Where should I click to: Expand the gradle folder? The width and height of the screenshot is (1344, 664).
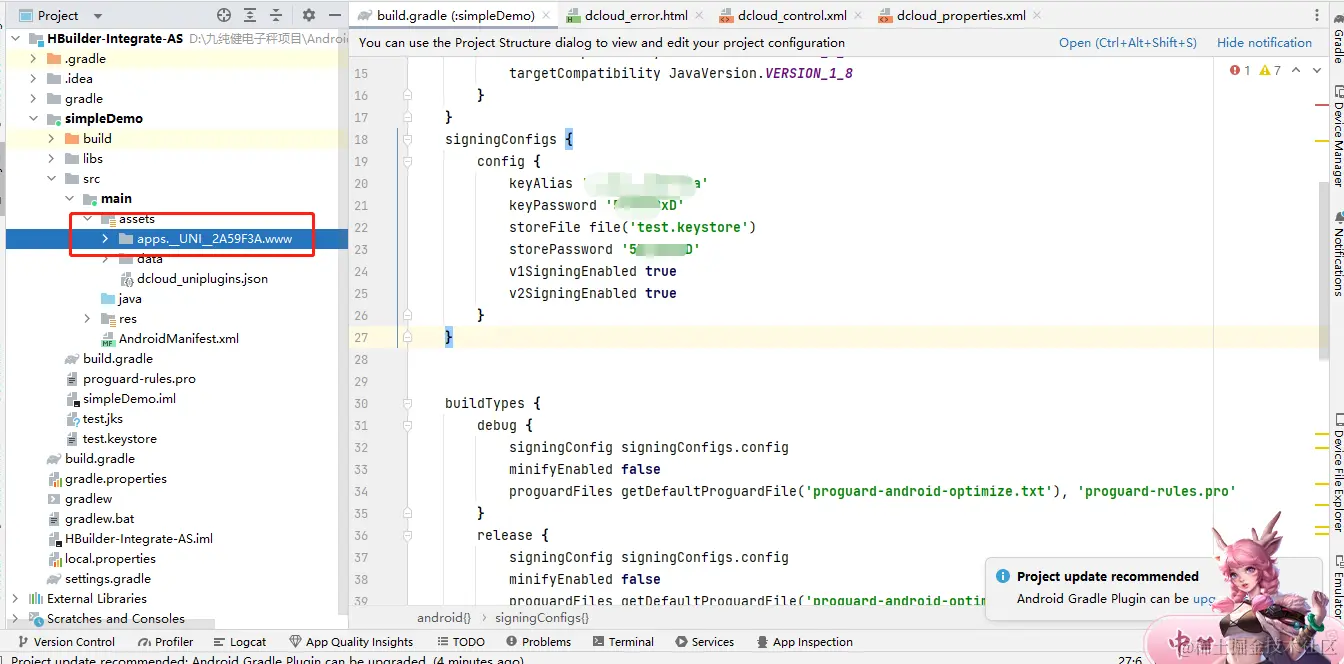[33, 99]
